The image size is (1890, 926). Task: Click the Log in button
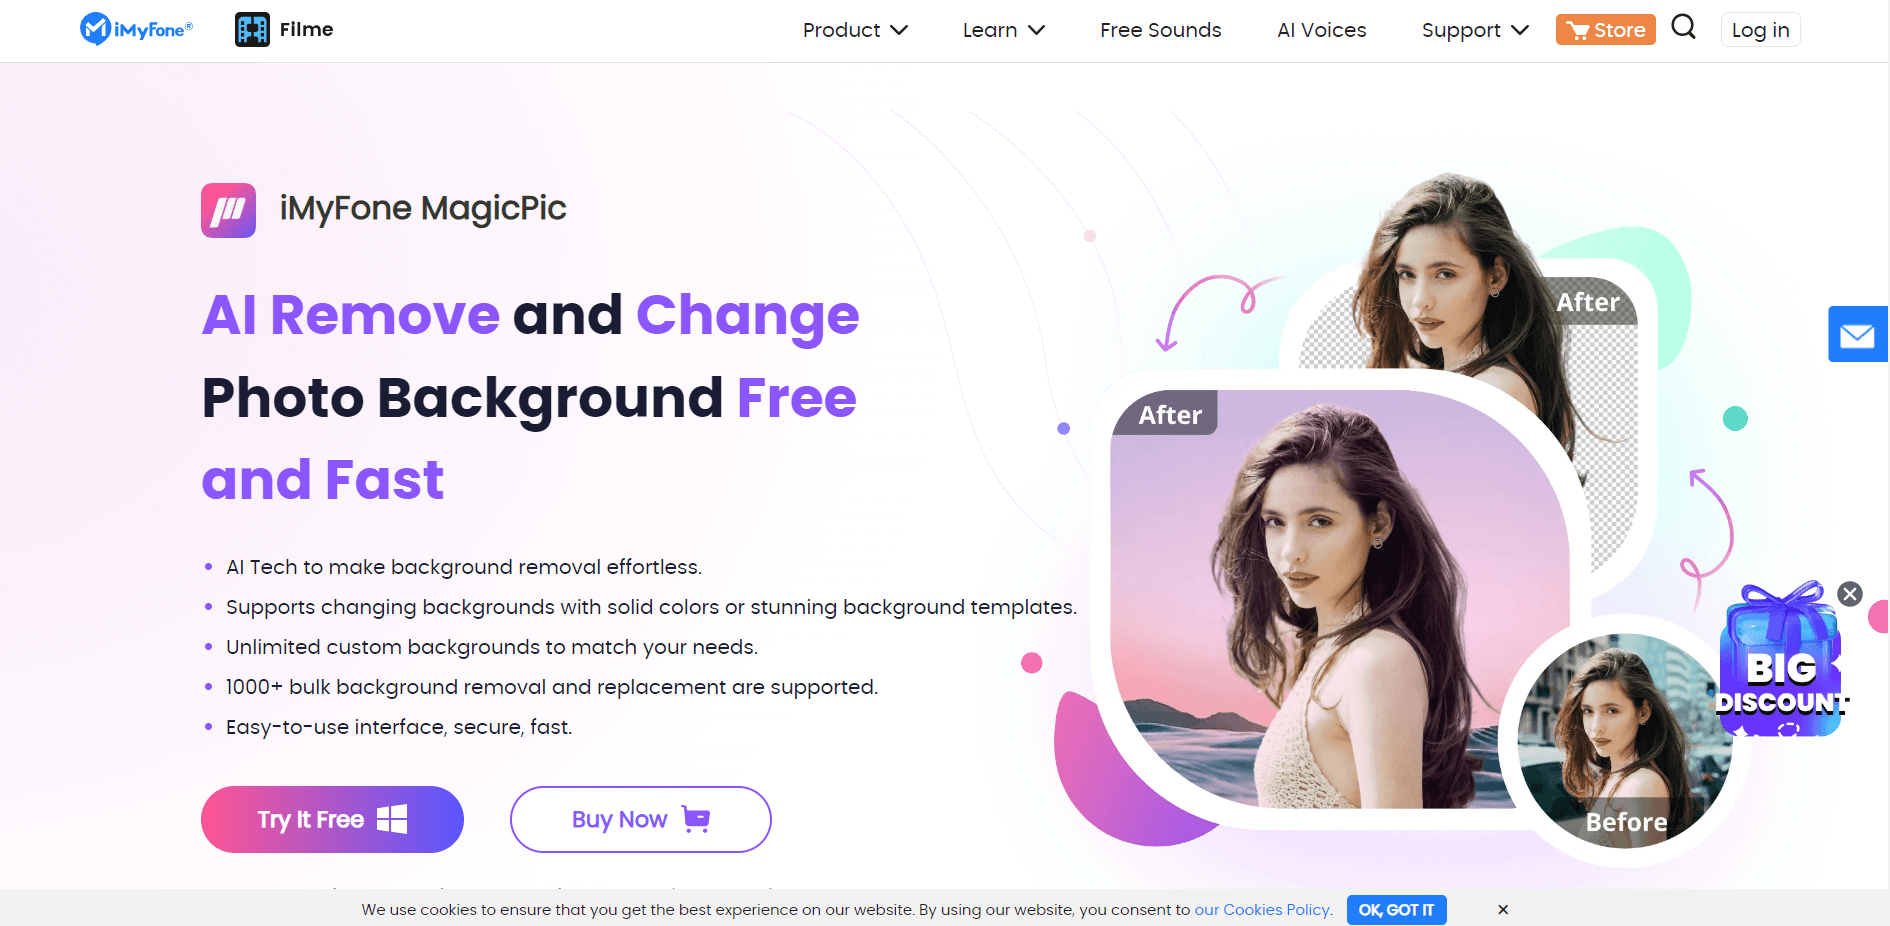pos(1761,30)
